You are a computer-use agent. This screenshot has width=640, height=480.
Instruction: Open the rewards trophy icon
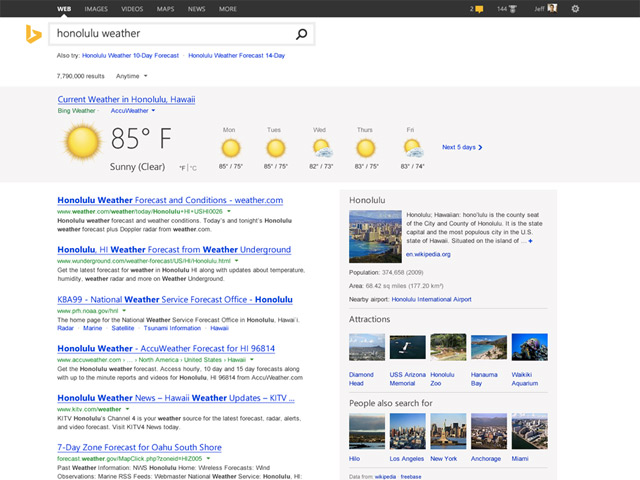(x=512, y=9)
